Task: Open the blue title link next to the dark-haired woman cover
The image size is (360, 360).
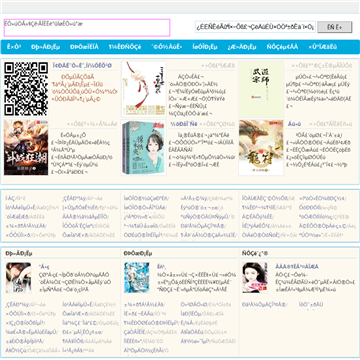Action: coord(297,267)
